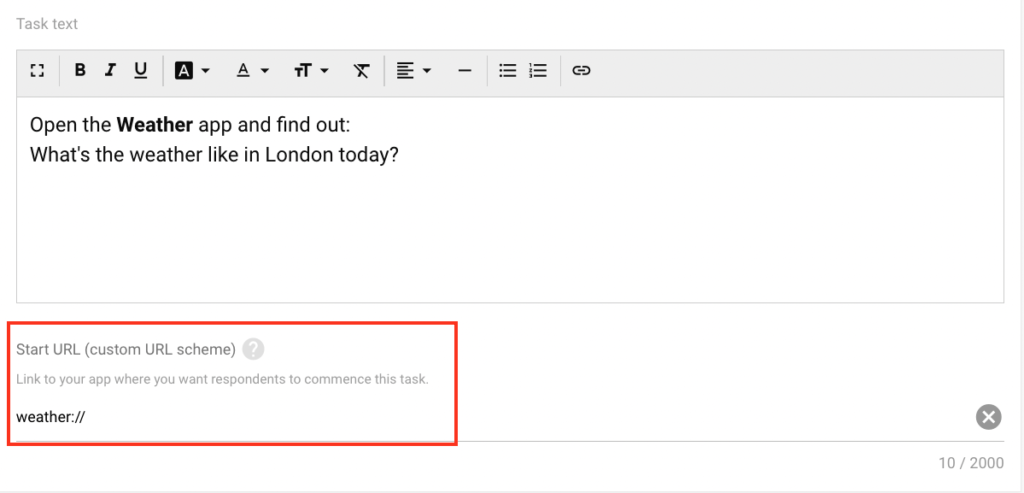The image size is (1024, 493).
Task: Apply italic formatting
Action: tap(110, 71)
